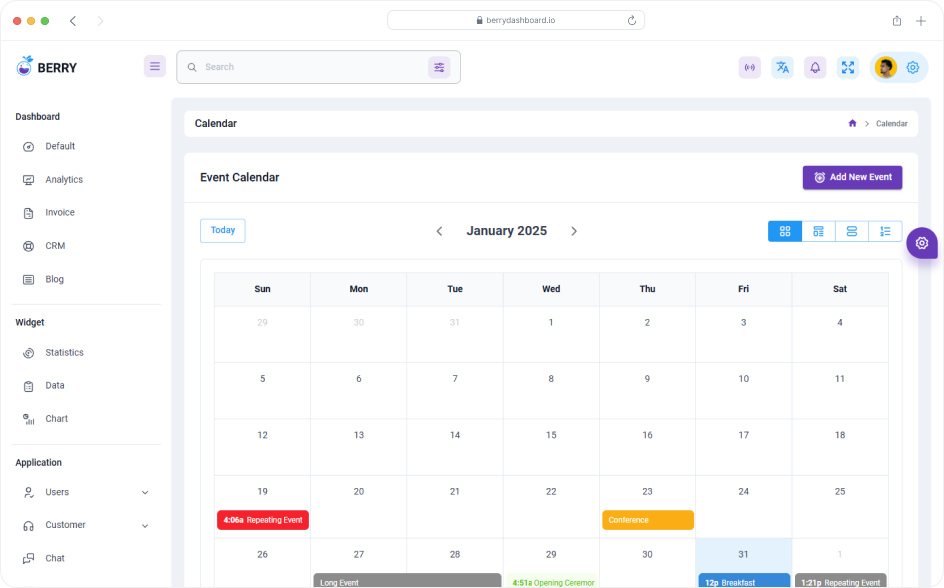Click the home breadcrumb icon
This screenshot has height=588, width=944.
[852, 123]
